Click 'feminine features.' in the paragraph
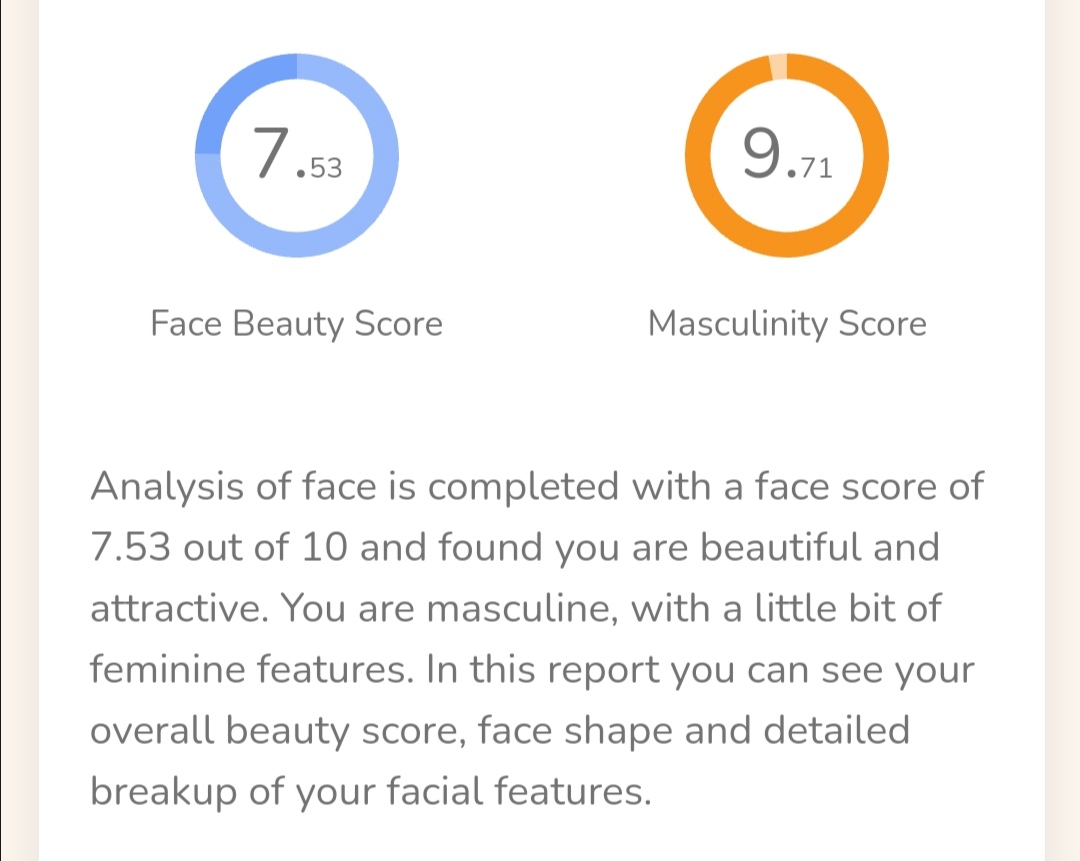Viewport: 1080px width, 861px height. click(252, 669)
